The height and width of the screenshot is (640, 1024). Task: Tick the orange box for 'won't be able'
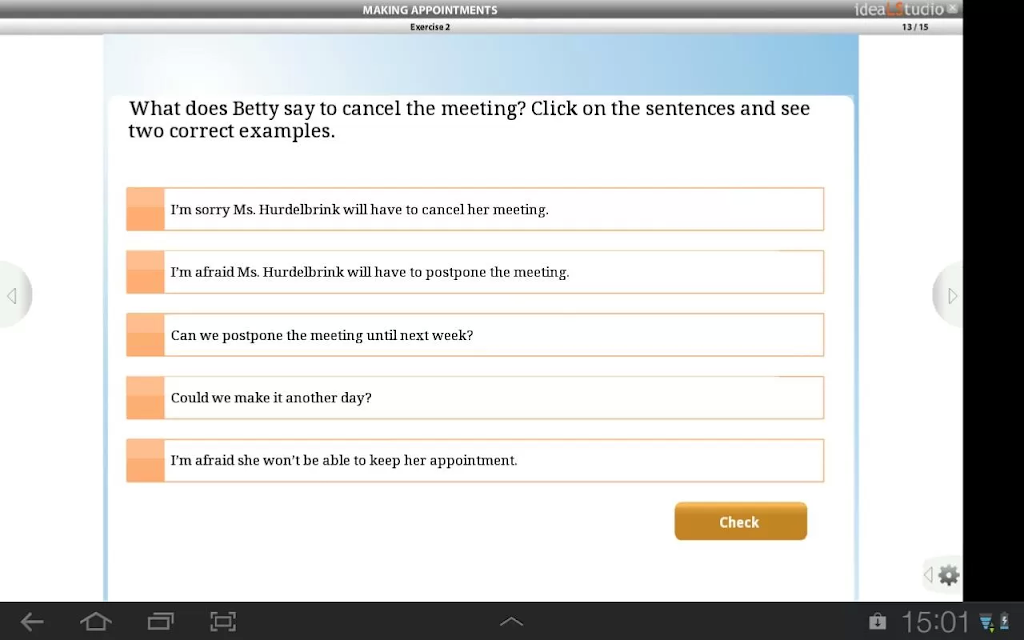coord(146,460)
